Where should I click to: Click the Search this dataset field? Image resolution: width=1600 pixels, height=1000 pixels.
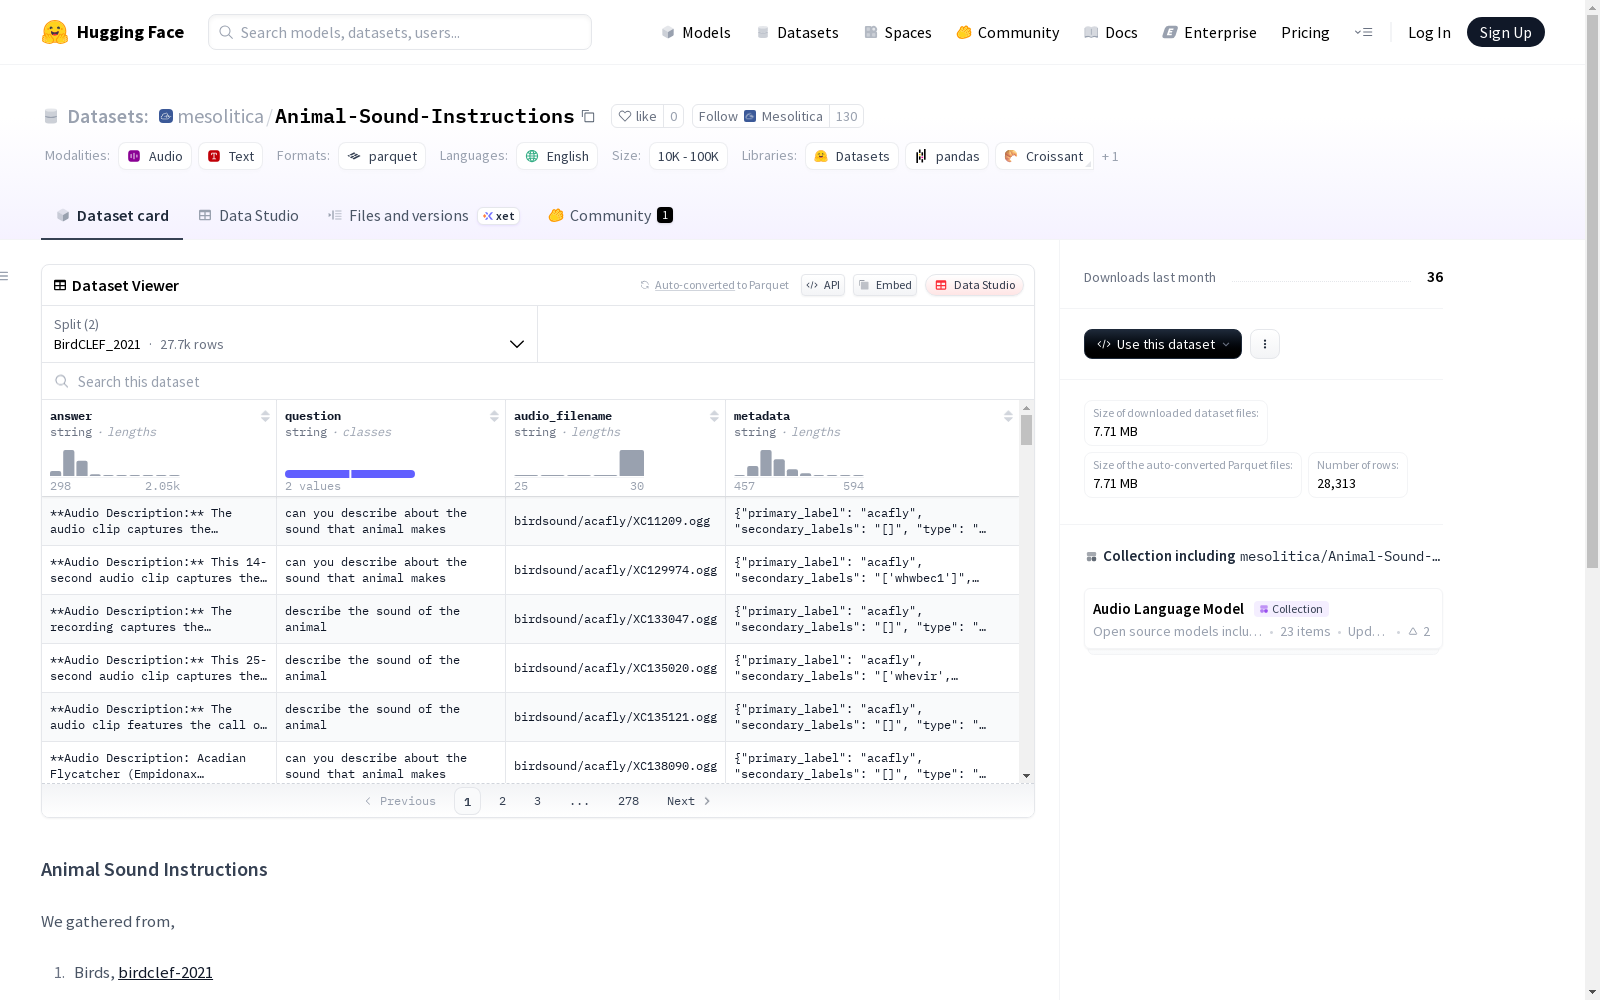coord(538,382)
